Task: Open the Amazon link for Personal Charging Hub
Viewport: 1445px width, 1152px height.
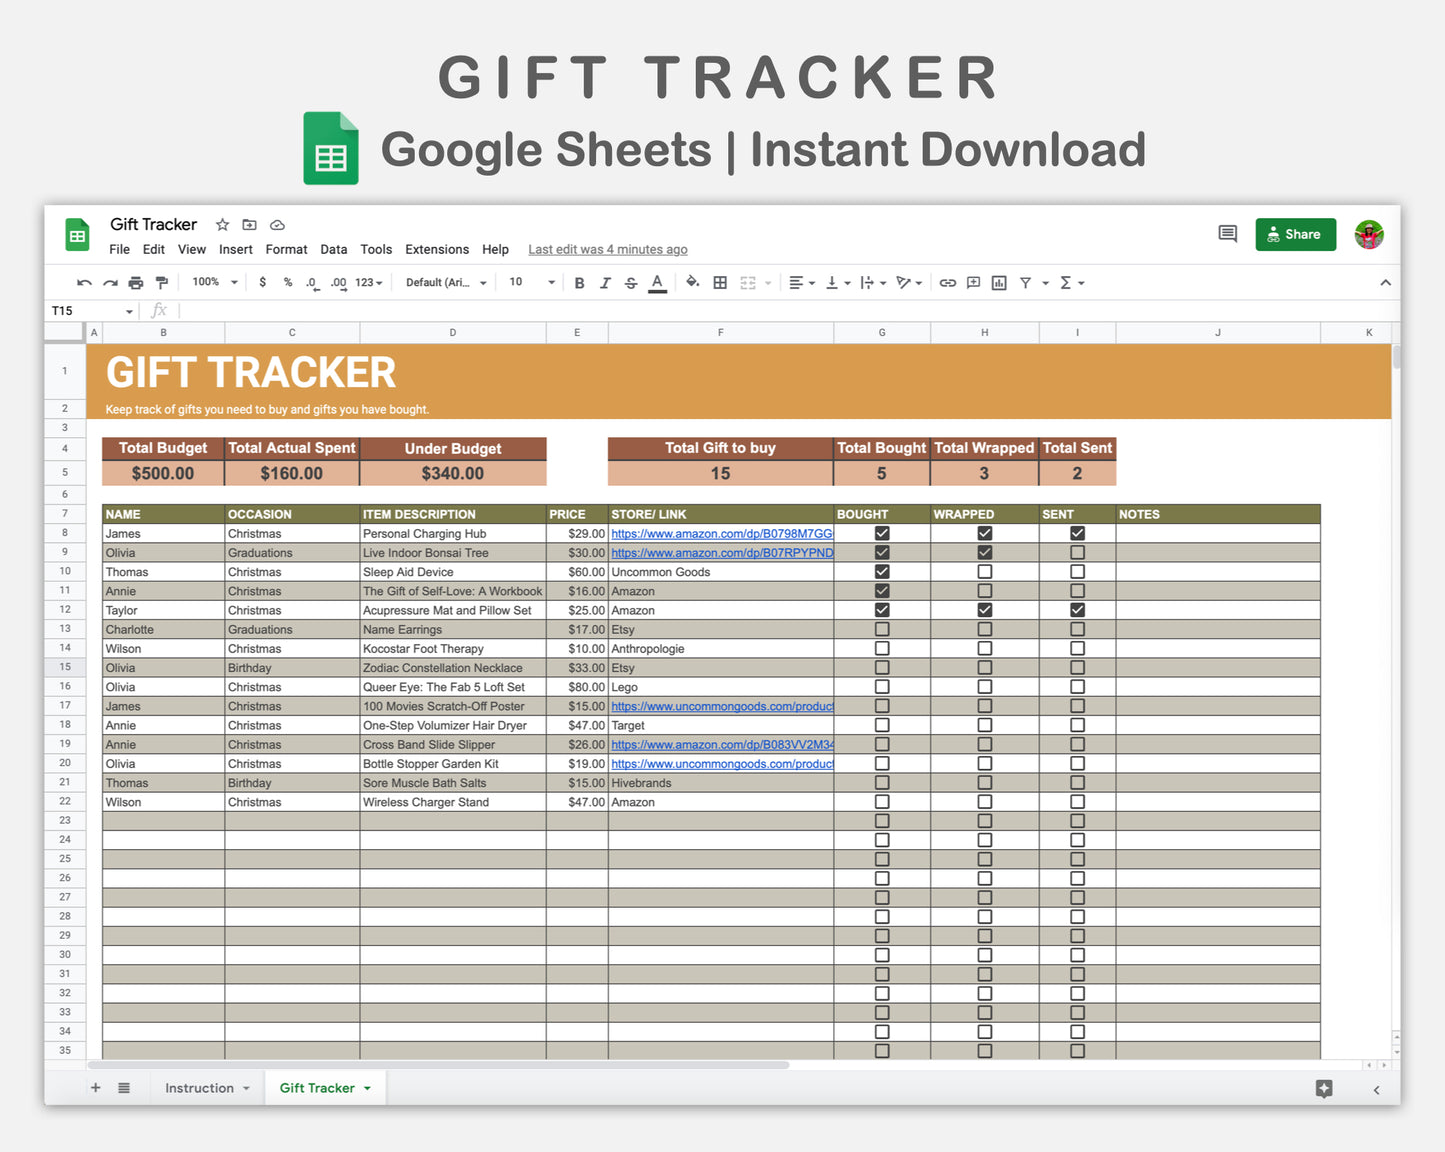Action: [721, 533]
